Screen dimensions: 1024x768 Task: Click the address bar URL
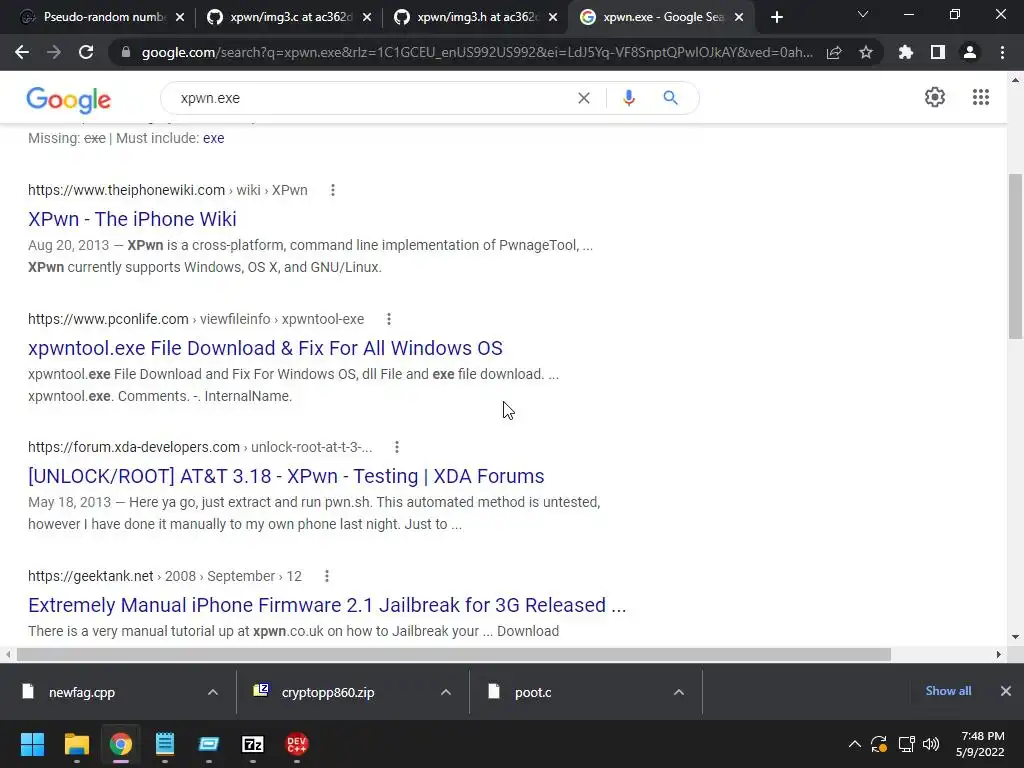click(477, 52)
